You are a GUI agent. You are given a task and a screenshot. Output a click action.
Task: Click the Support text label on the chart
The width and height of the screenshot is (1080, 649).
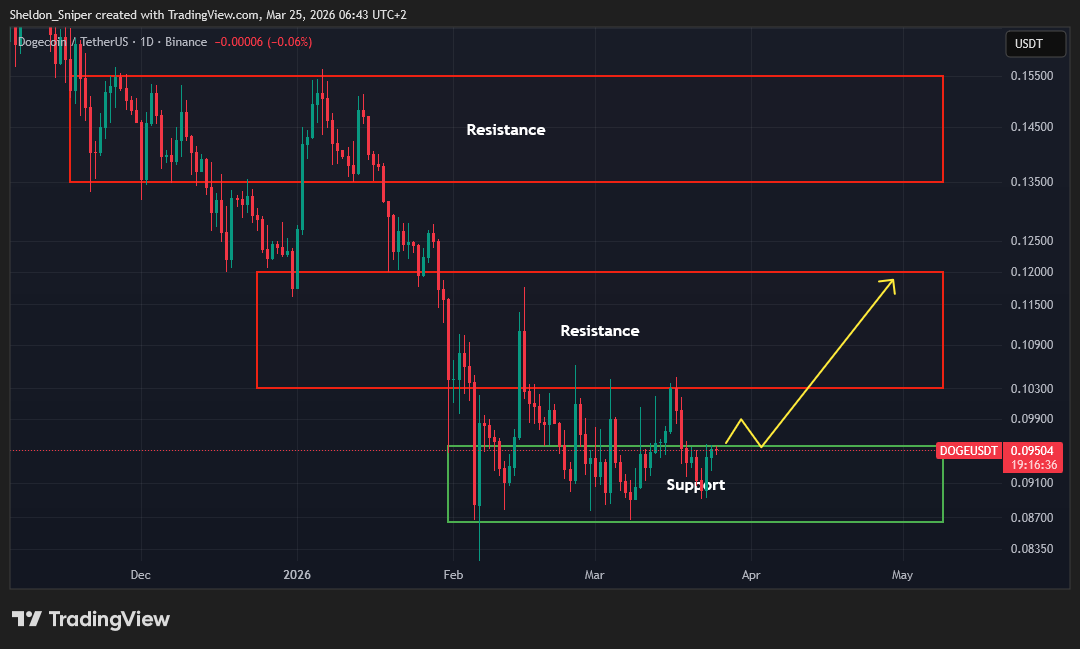tap(696, 484)
